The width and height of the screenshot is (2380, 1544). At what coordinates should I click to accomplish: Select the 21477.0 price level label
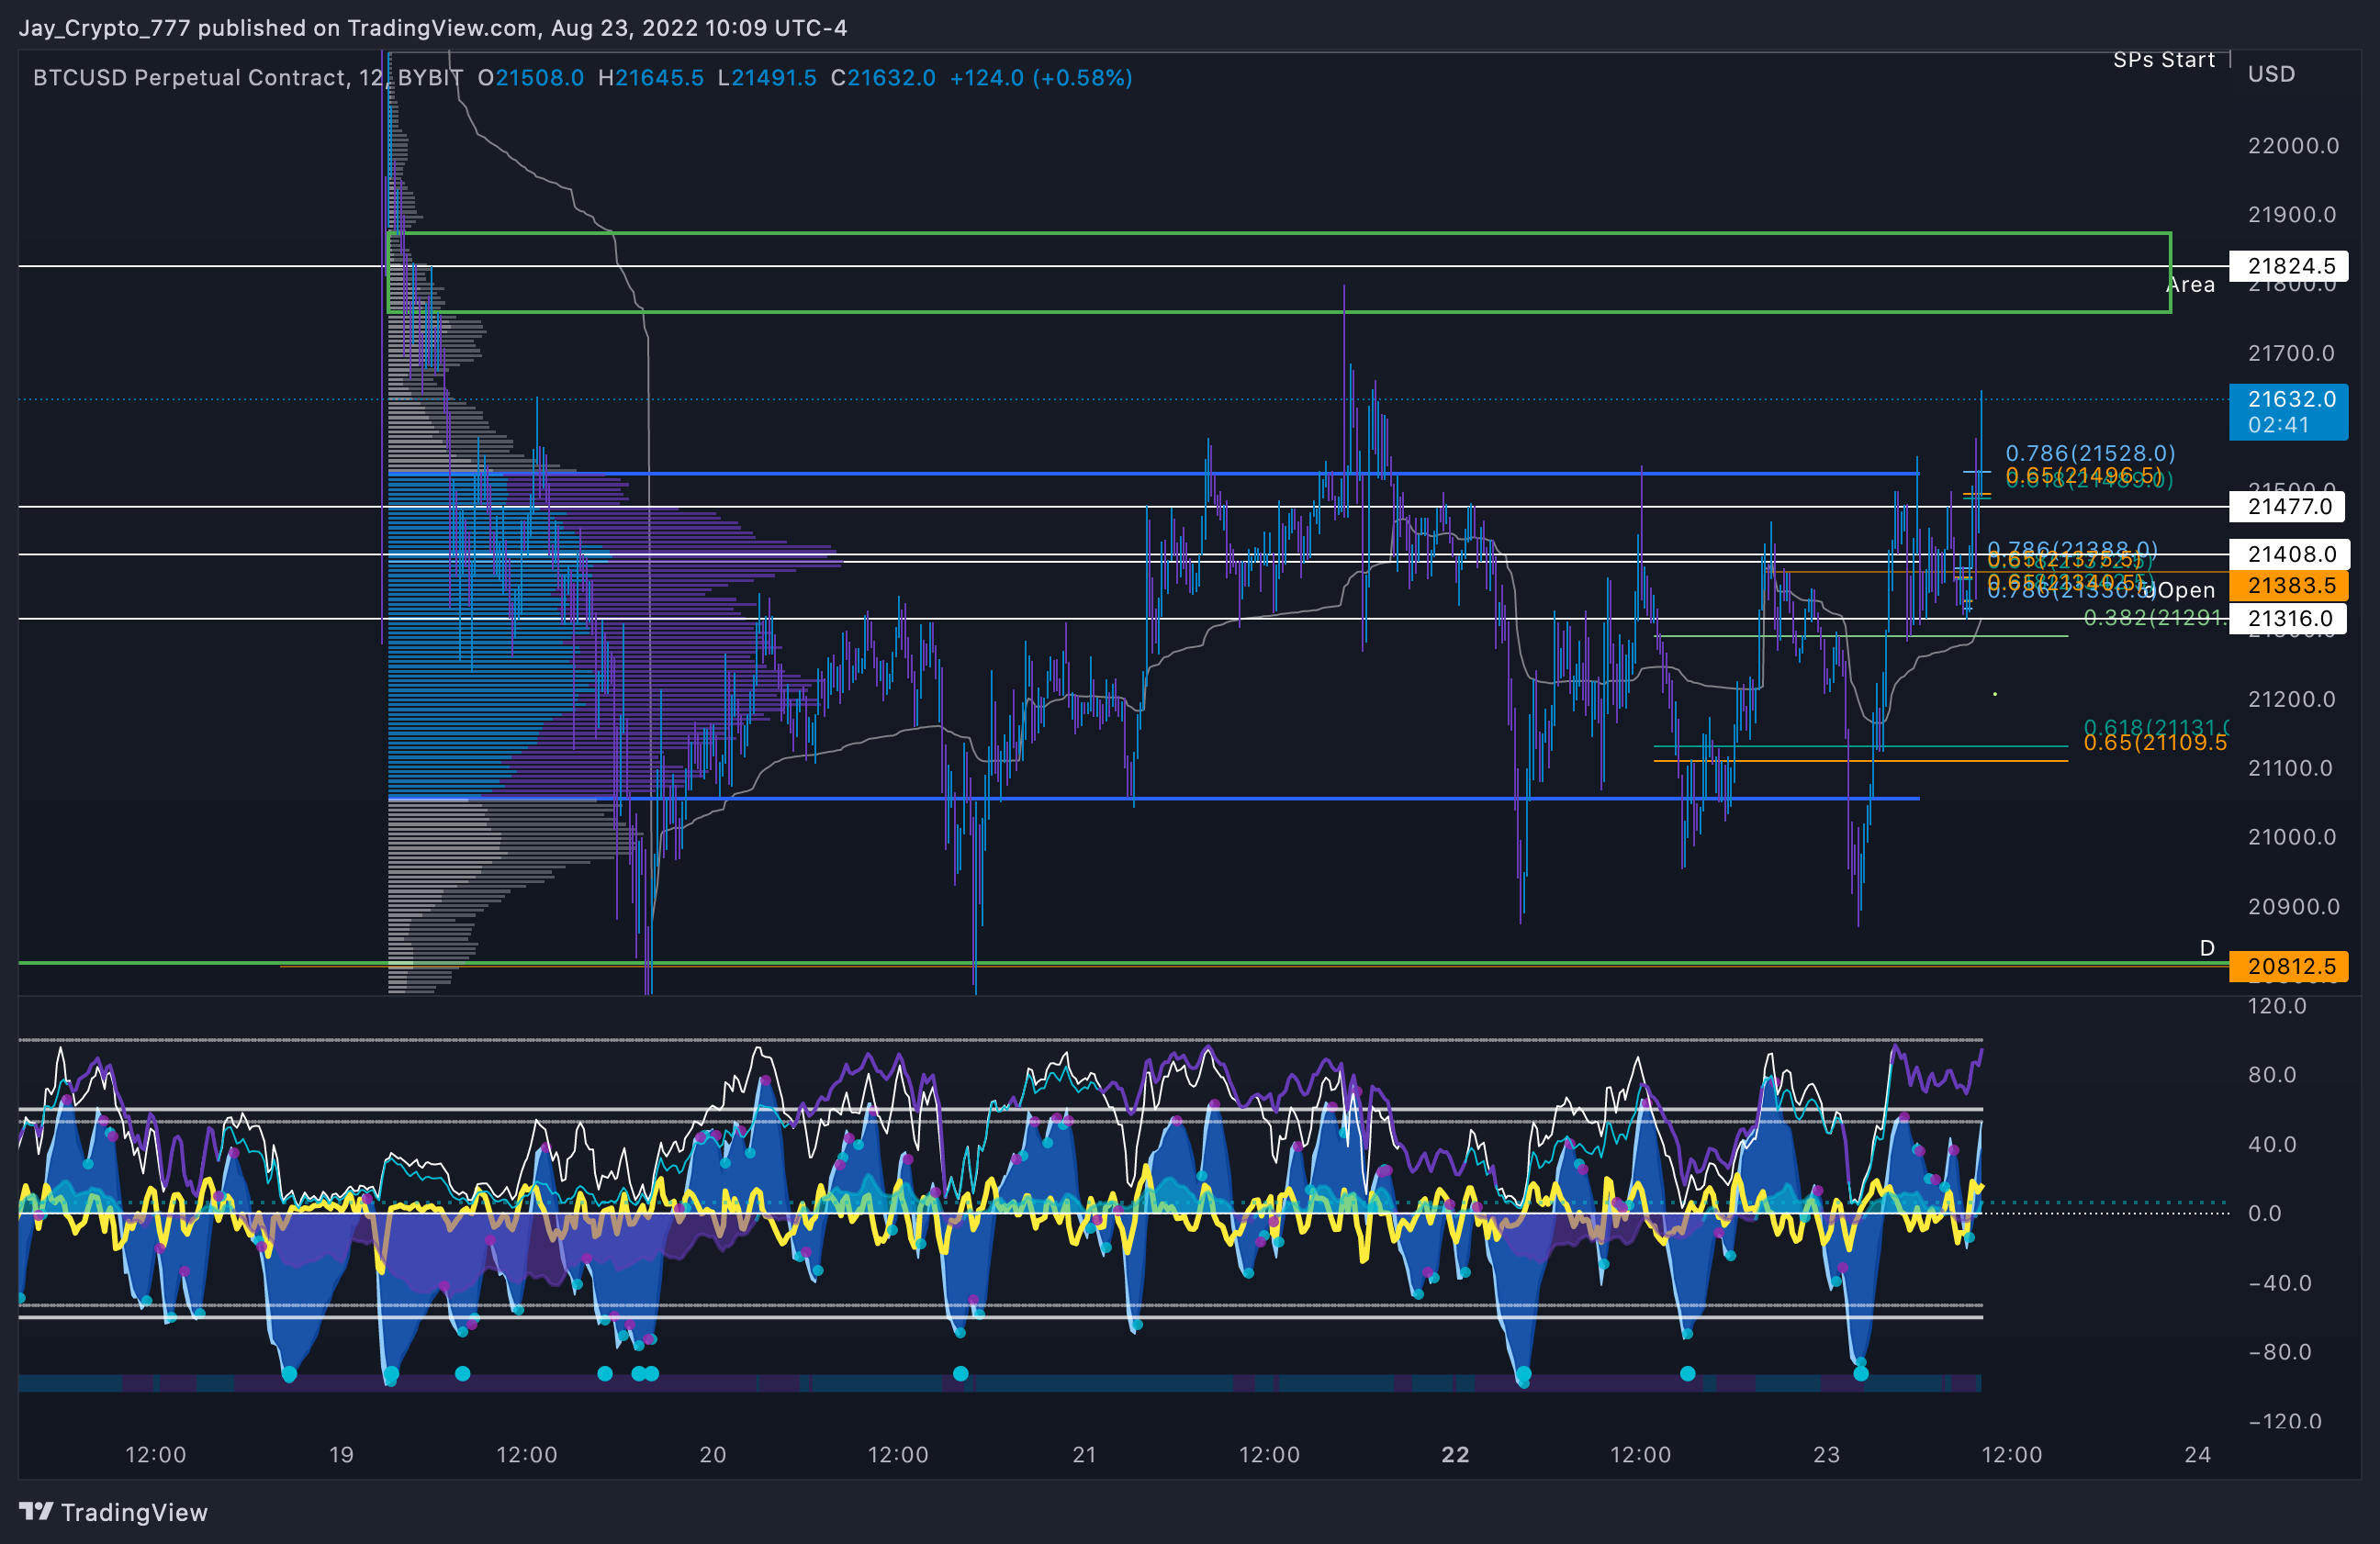coord(2288,507)
